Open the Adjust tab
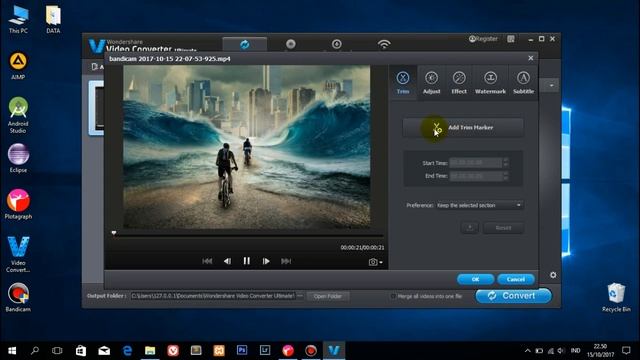640x360 pixels. coord(431,82)
